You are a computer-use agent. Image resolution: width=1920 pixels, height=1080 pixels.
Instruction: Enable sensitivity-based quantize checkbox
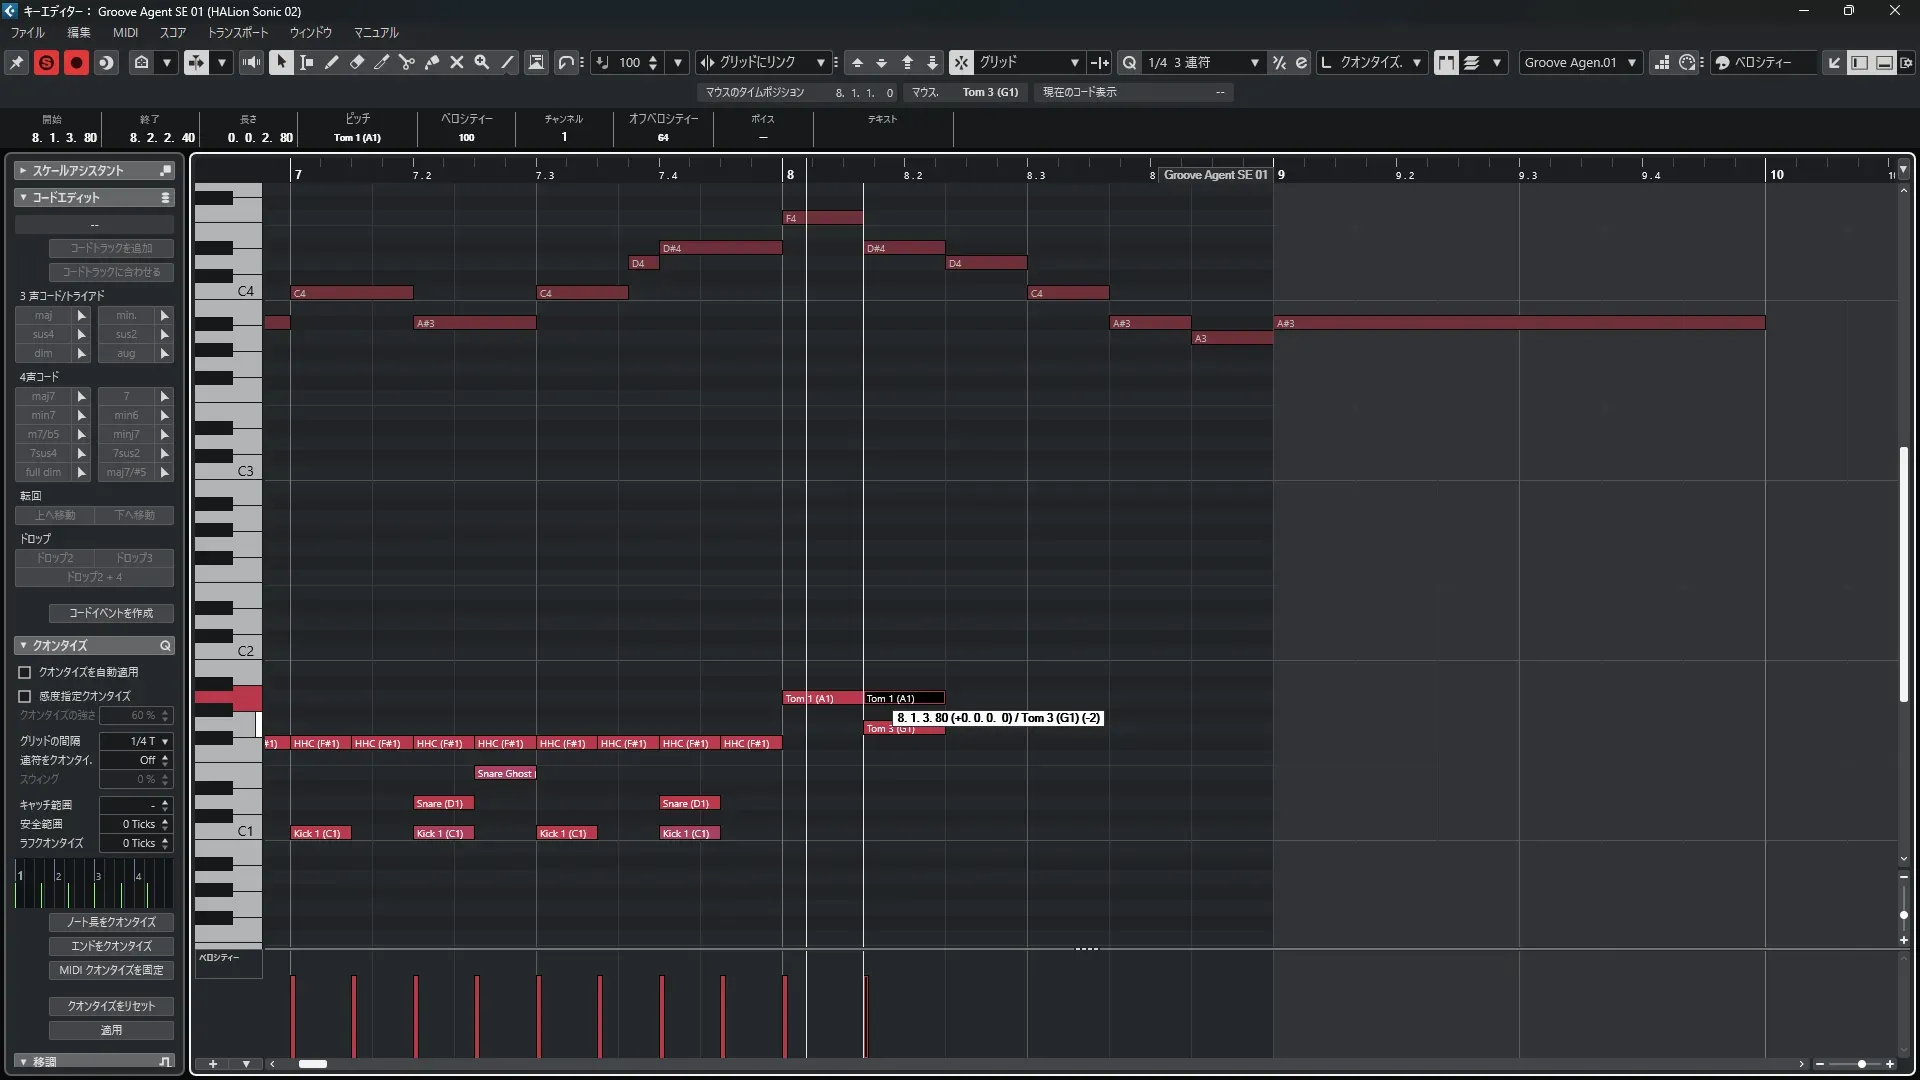[x=25, y=696]
